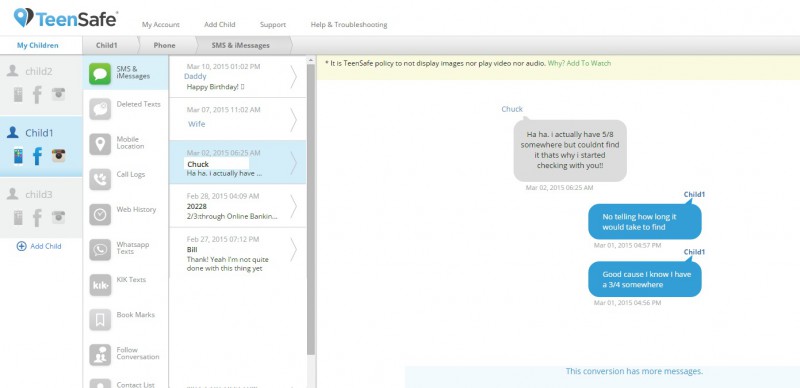Open the Whatsapp Texts icon

pyautogui.click(x=100, y=250)
